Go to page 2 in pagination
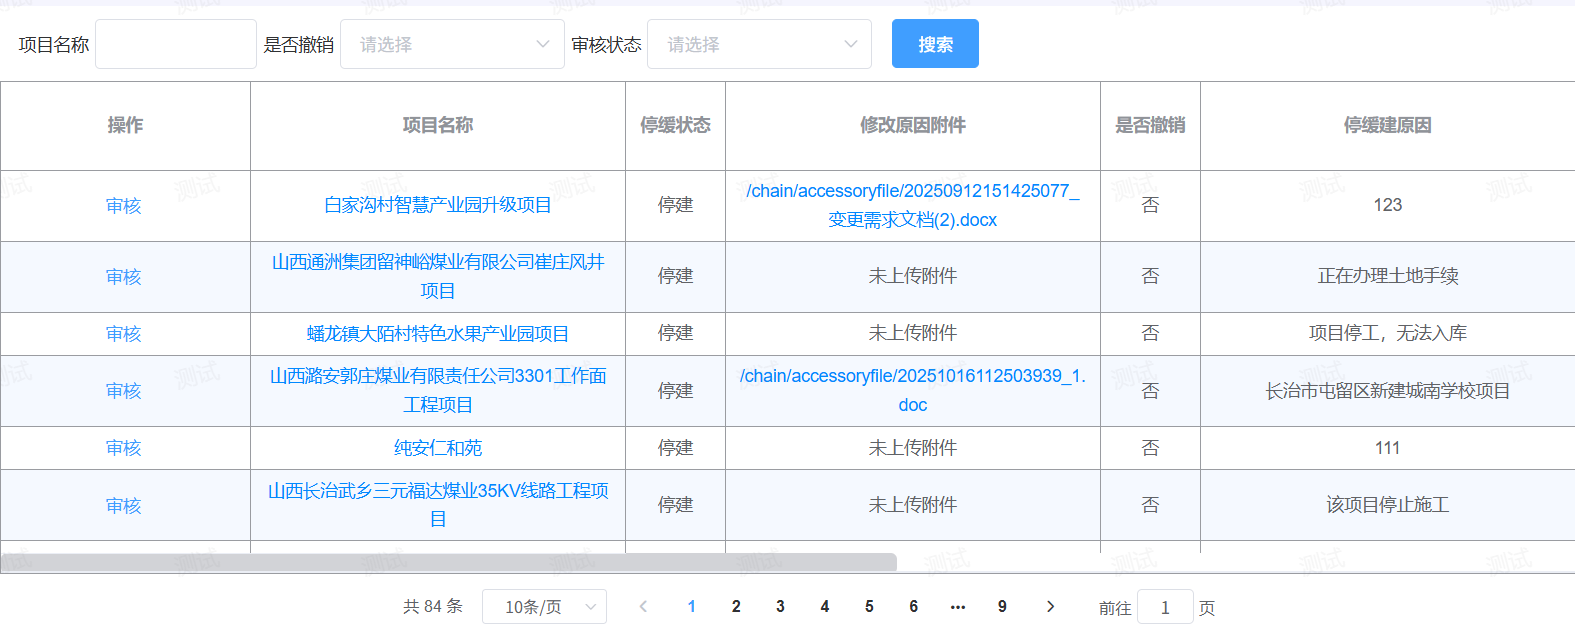This screenshot has width=1575, height=625. coord(736,606)
